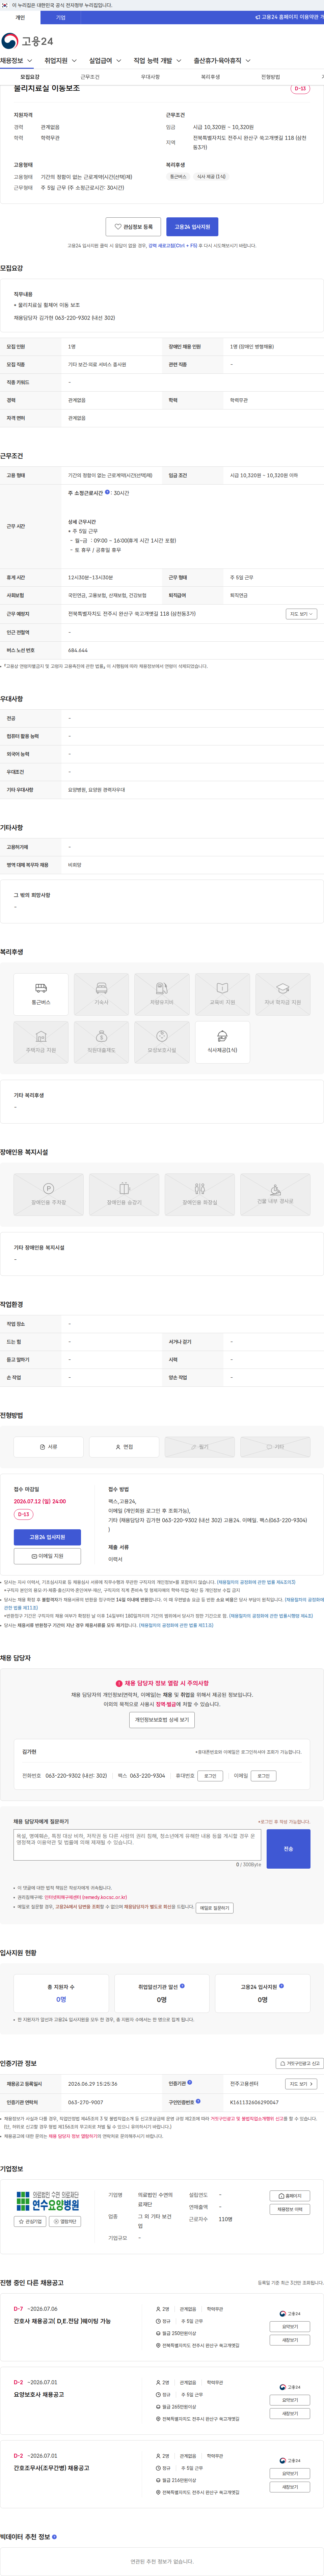Click the 차량유지비 welfare icon
Viewport: 324px width, 2576px height.
pyautogui.click(x=162, y=994)
